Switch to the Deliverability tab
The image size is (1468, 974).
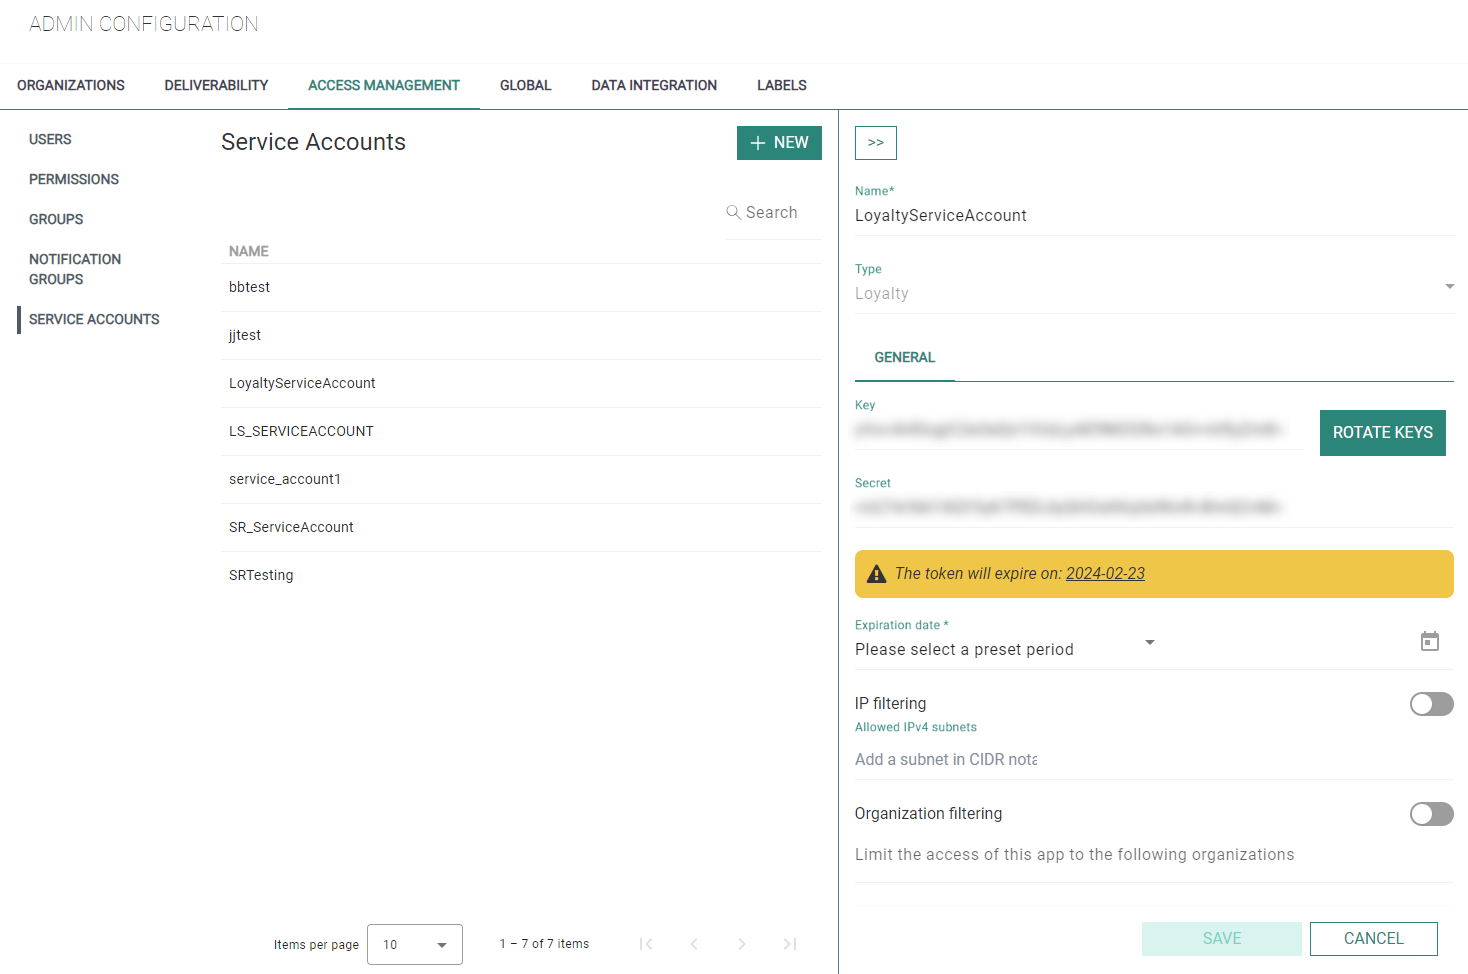216,86
